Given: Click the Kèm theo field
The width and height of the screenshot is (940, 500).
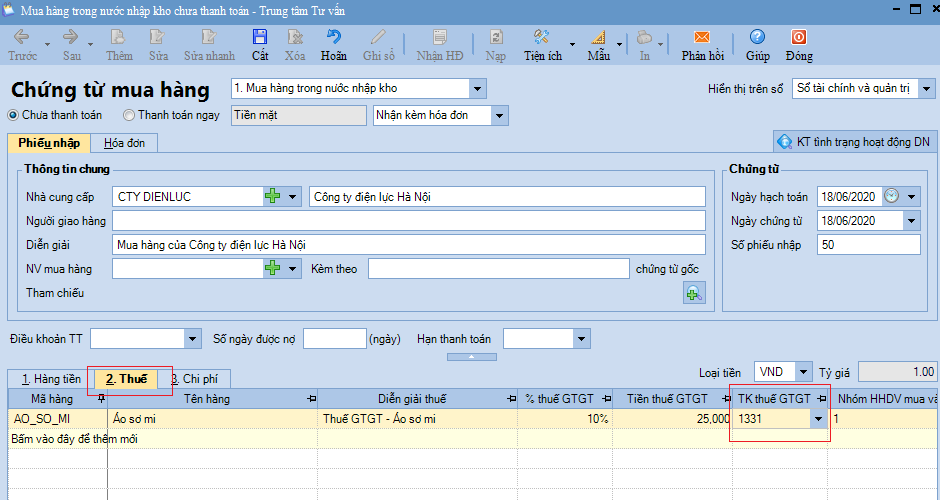Looking at the screenshot, I should 499,269.
